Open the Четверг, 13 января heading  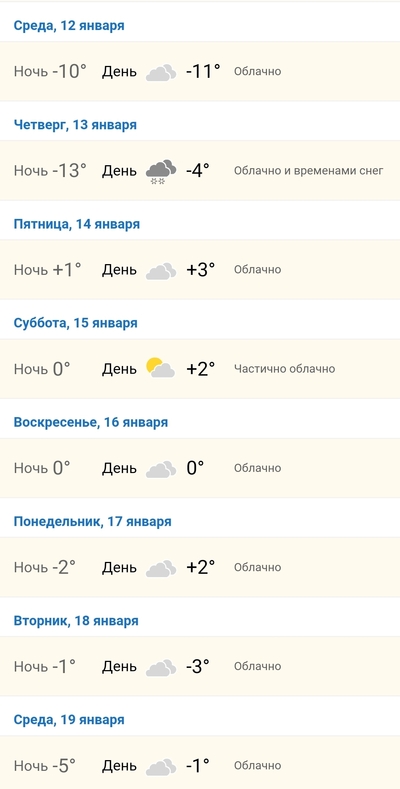pyautogui.click(x=75, y=125)
